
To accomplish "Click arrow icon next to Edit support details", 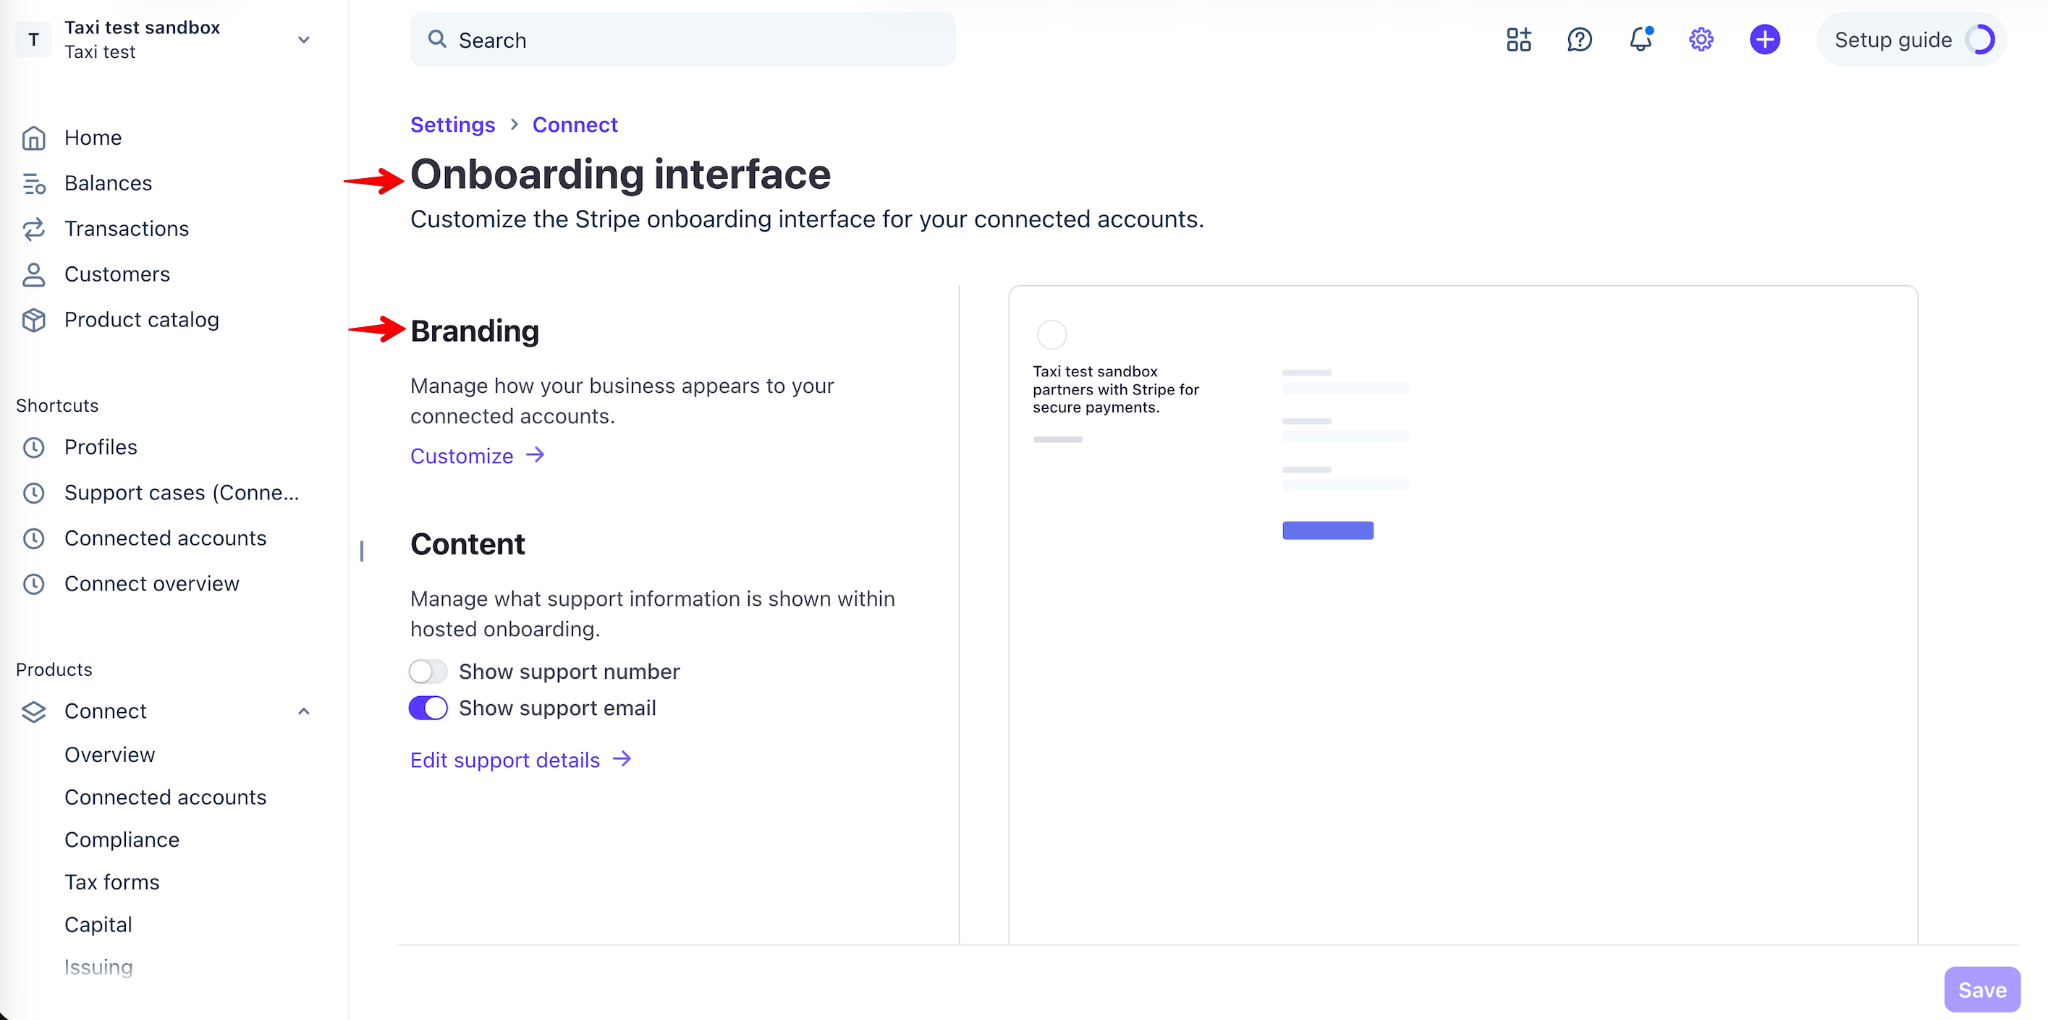I will [x=622, y=759].
